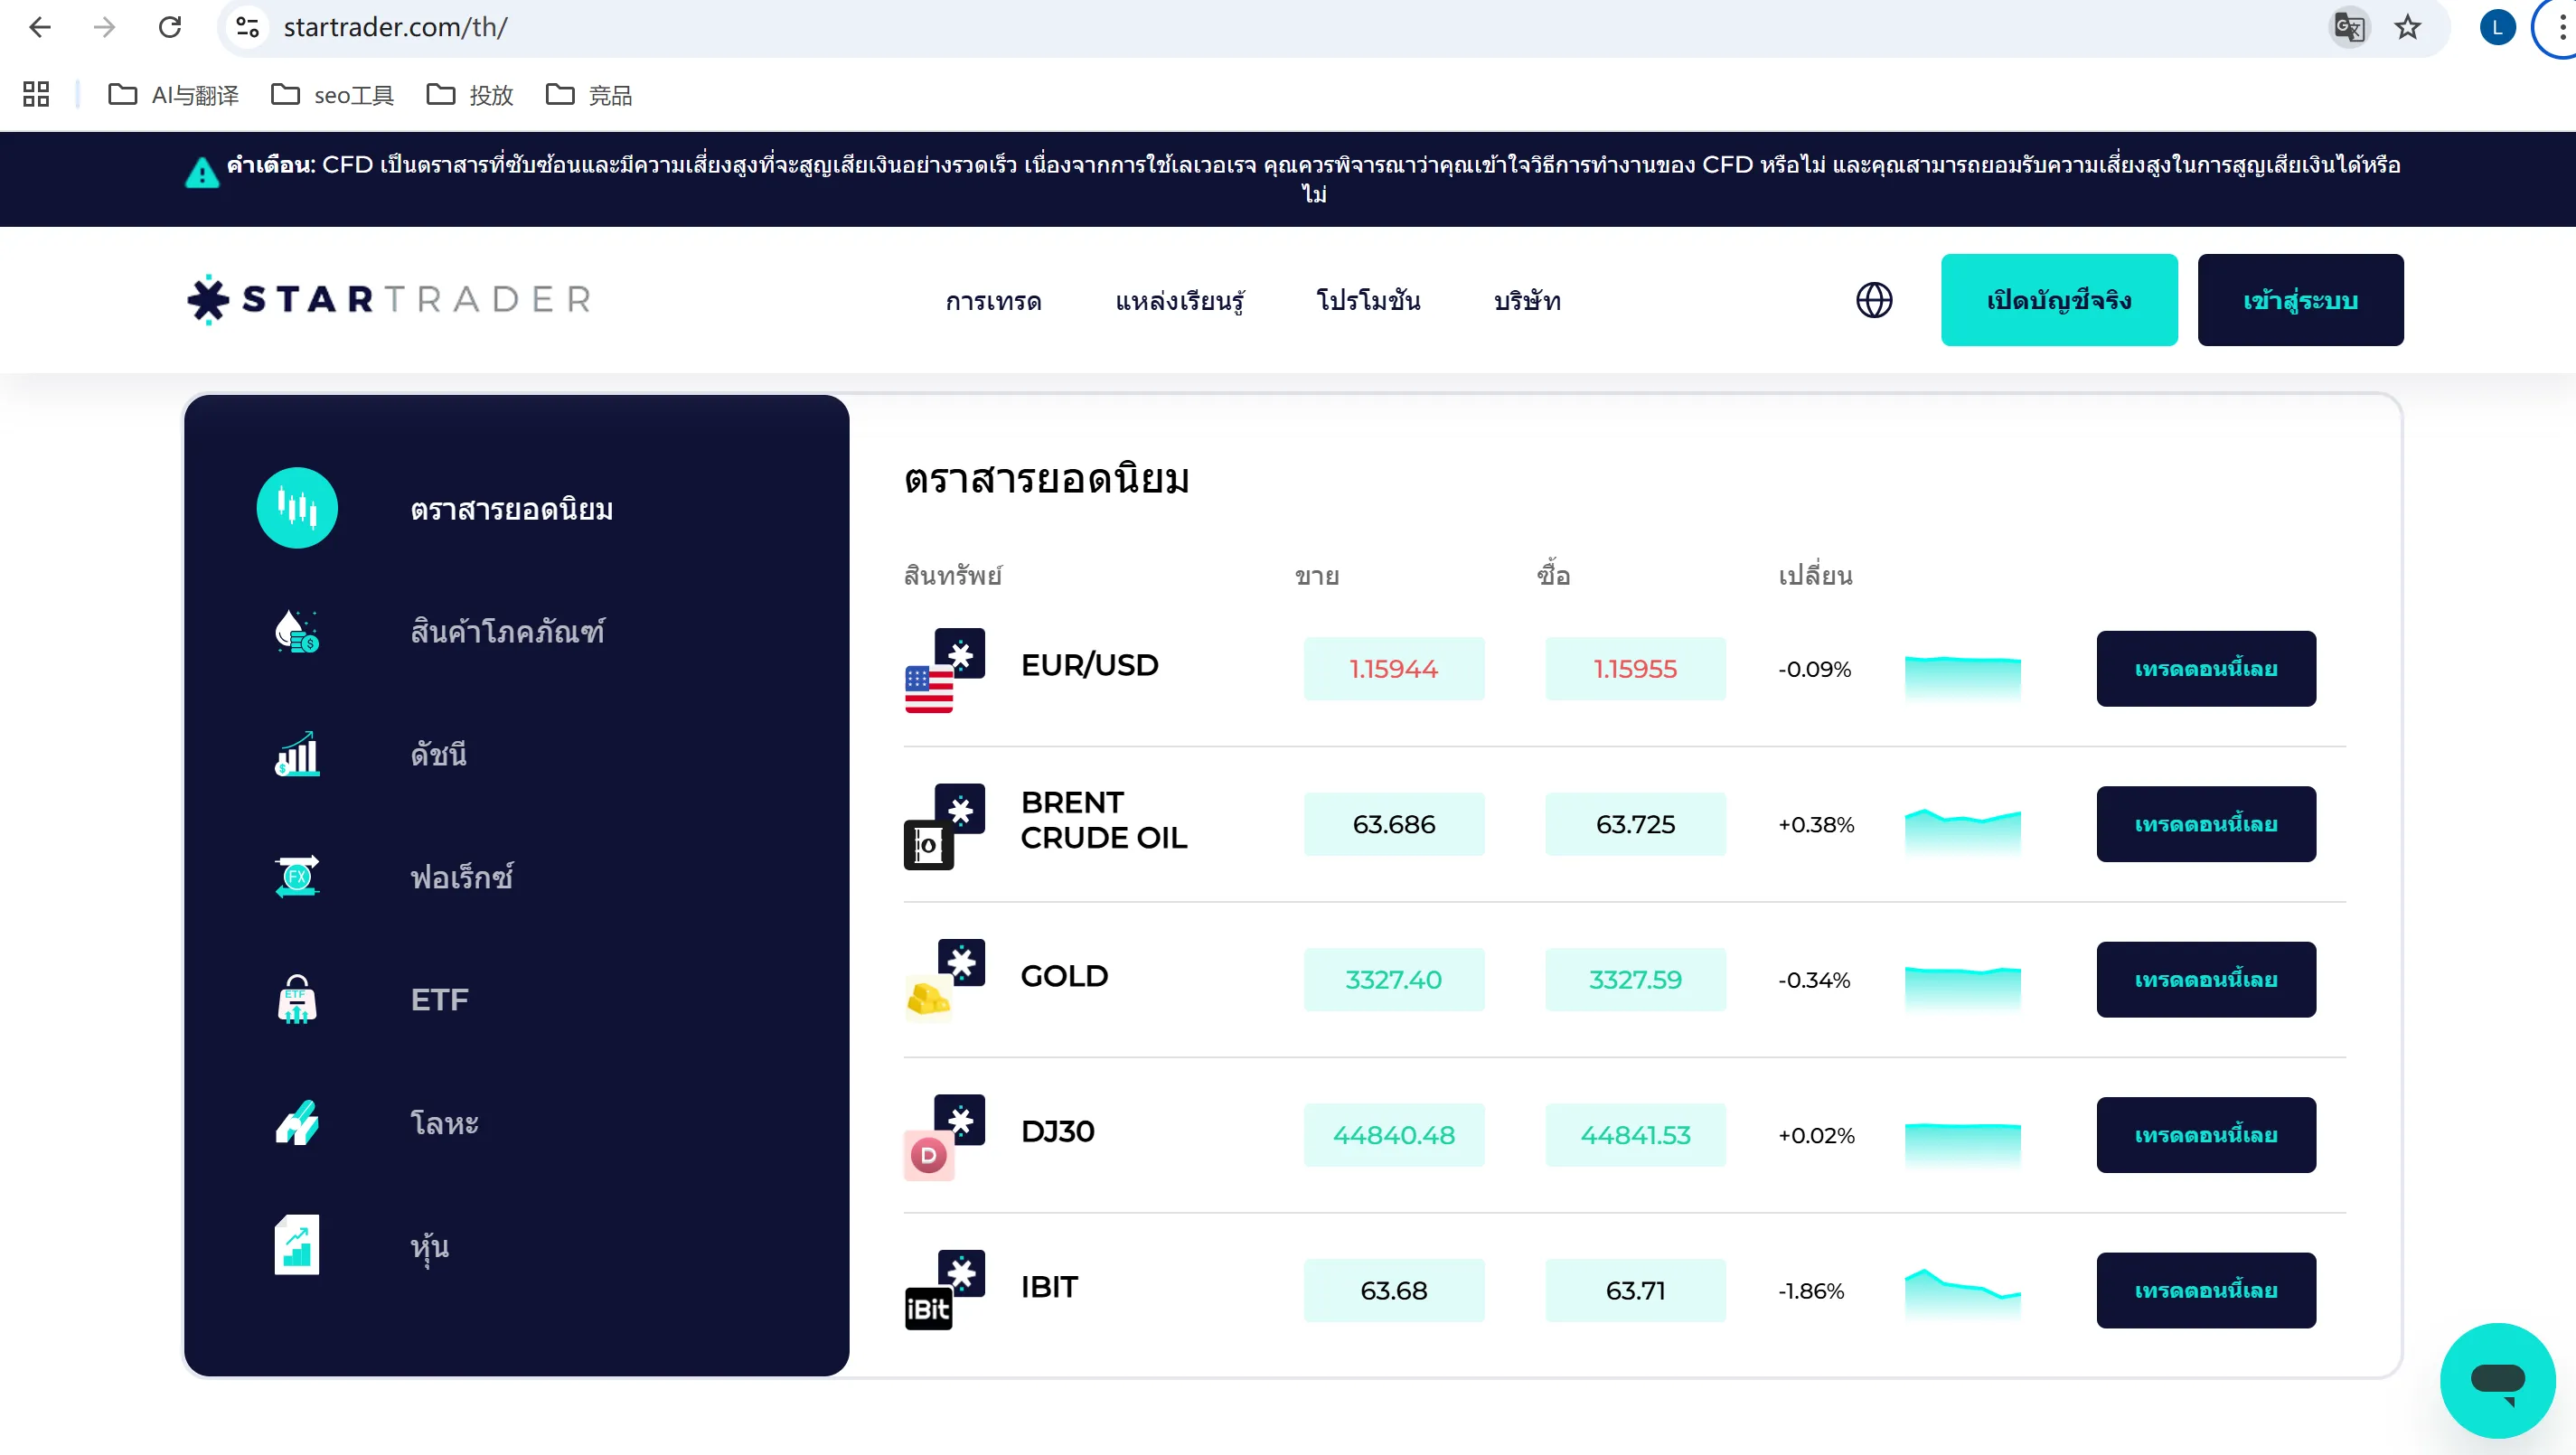Click the browser forward arrow

click(104, 27)
